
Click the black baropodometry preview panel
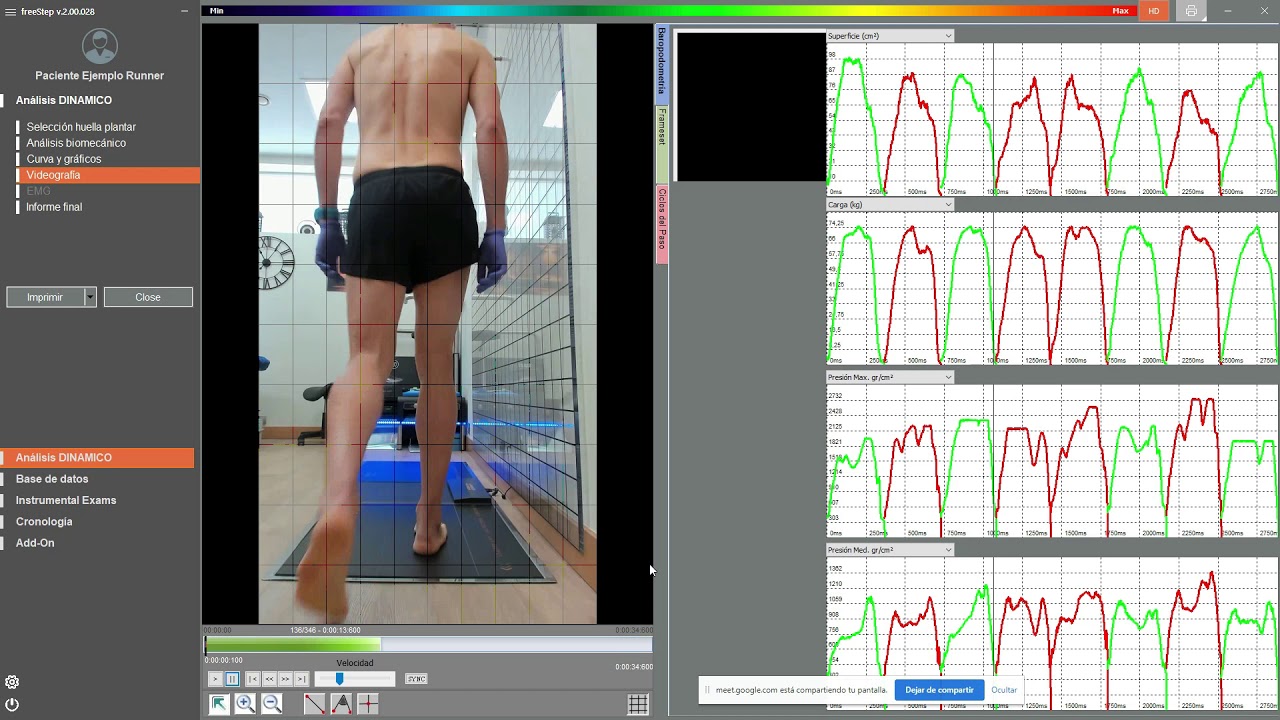pos(751,107)
